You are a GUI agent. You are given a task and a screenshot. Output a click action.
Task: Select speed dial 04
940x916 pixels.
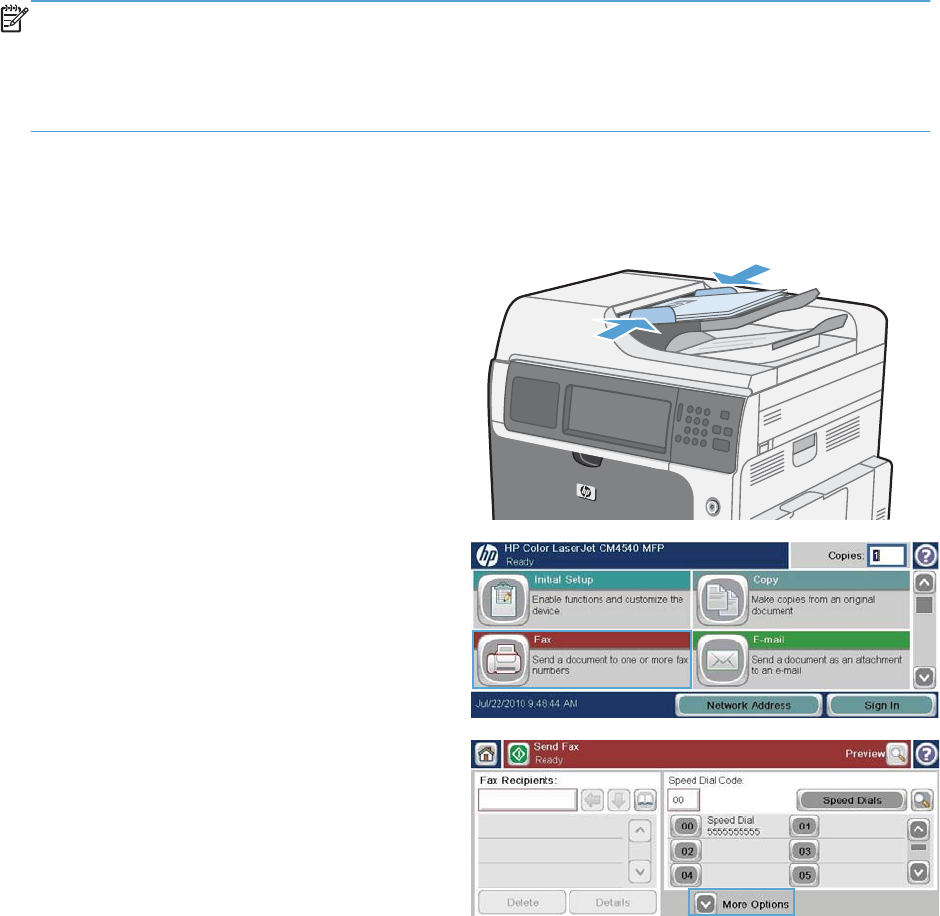pos(687,875)
